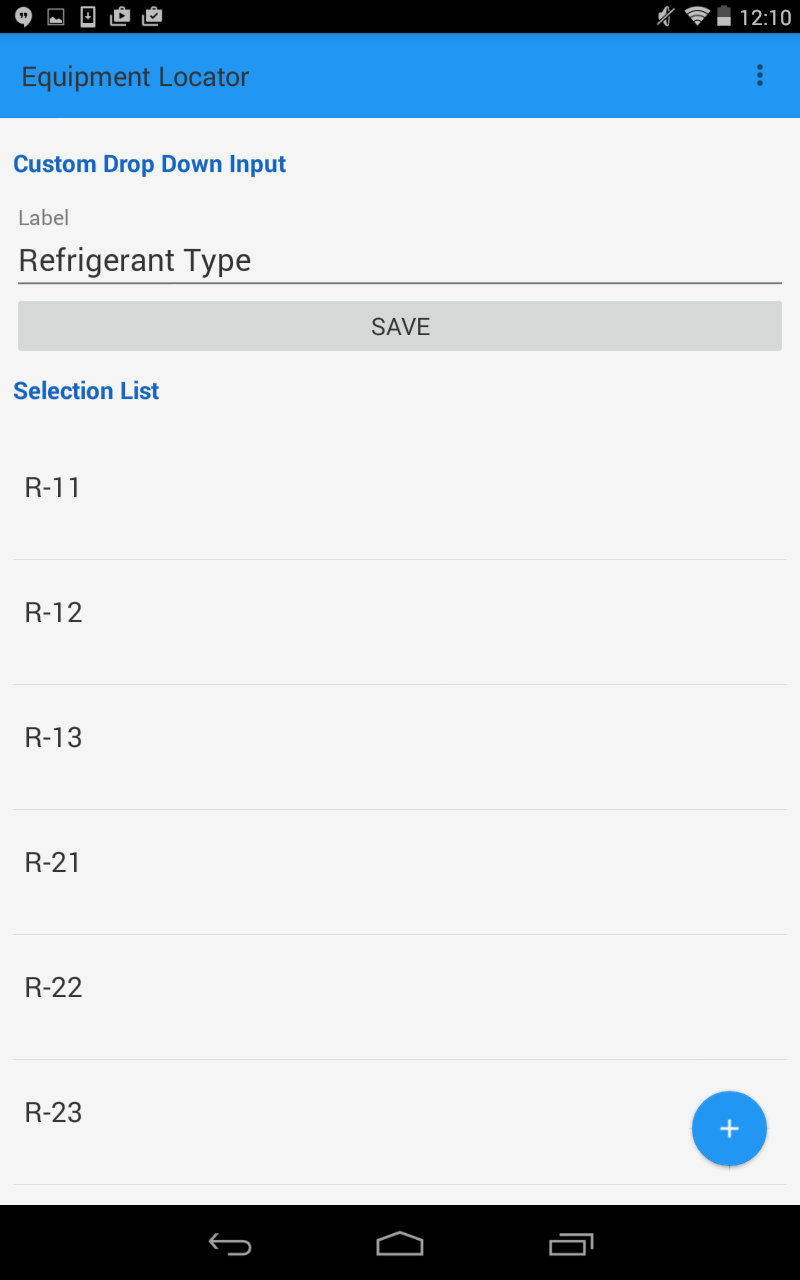Tap the Wi-Fi status icon
Viewport: 800px width, 1280px height.
point(697,17)
